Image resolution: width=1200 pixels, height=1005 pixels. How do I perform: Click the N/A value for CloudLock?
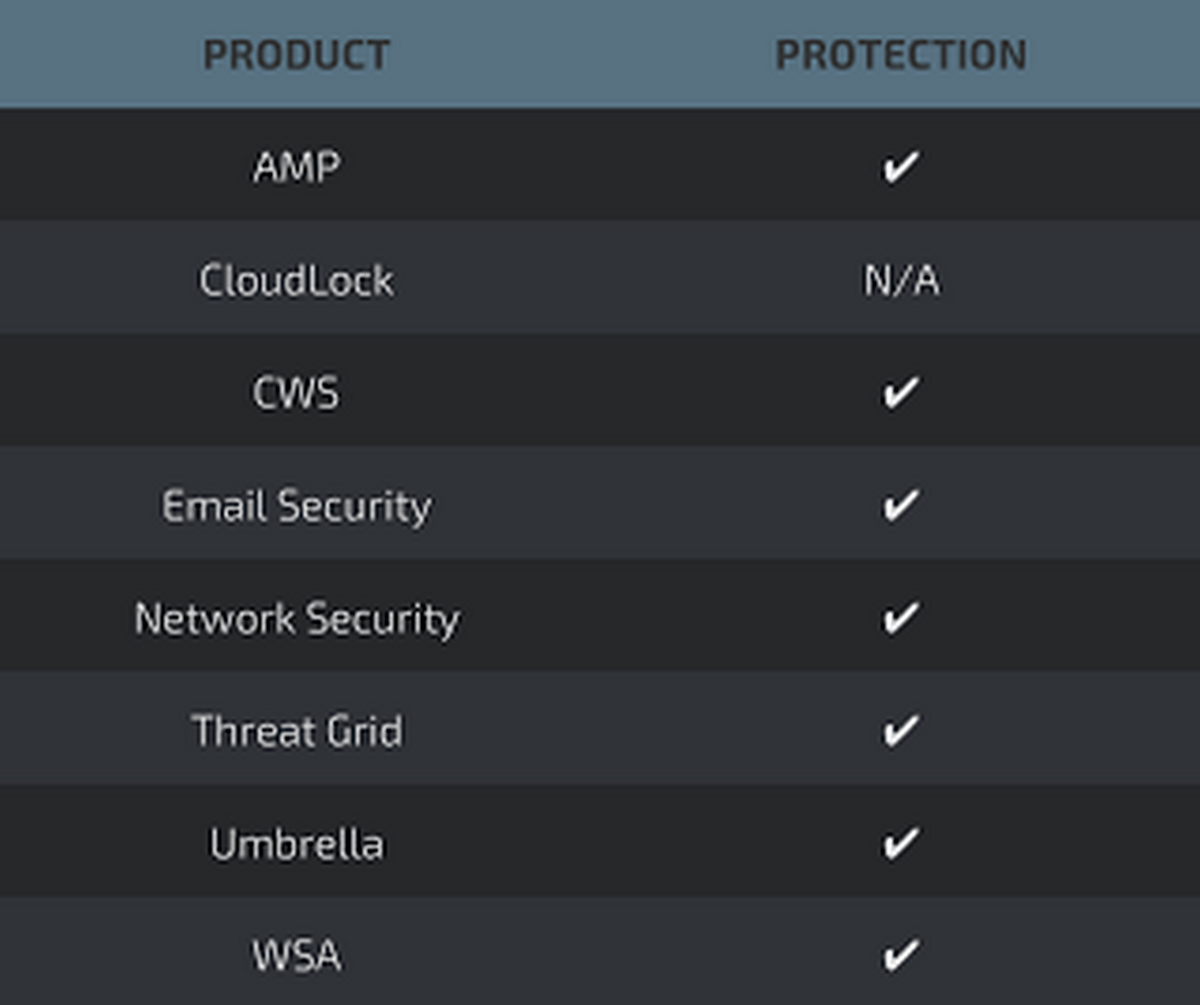pos(901,281)
